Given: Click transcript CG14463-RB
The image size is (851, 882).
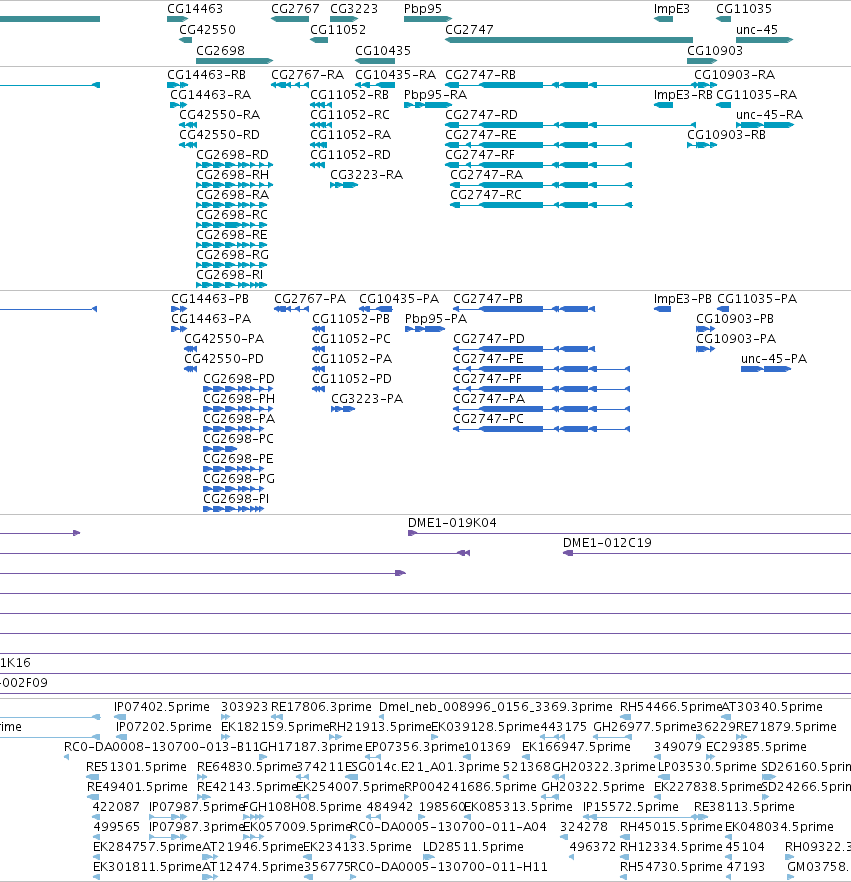Looking at the screenshot, I should (206, 75).
